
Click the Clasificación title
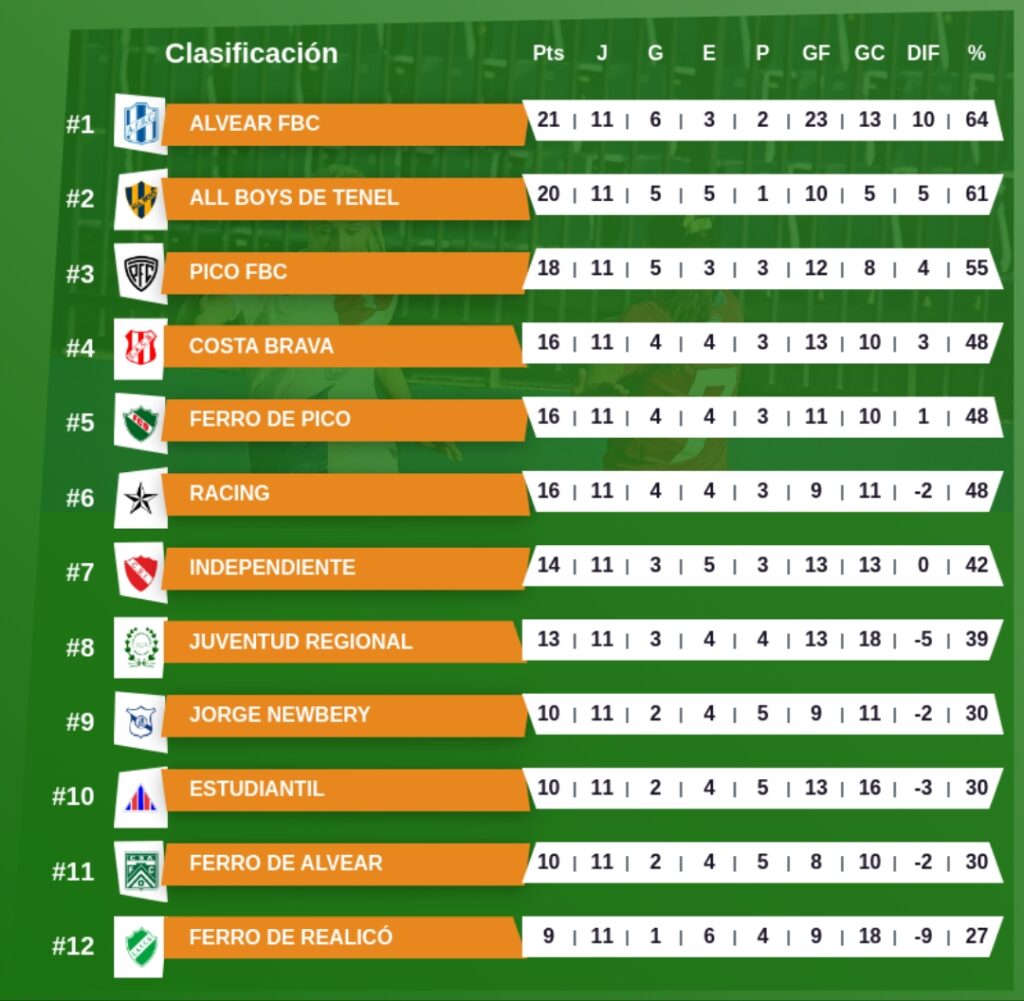pos(251,53)
